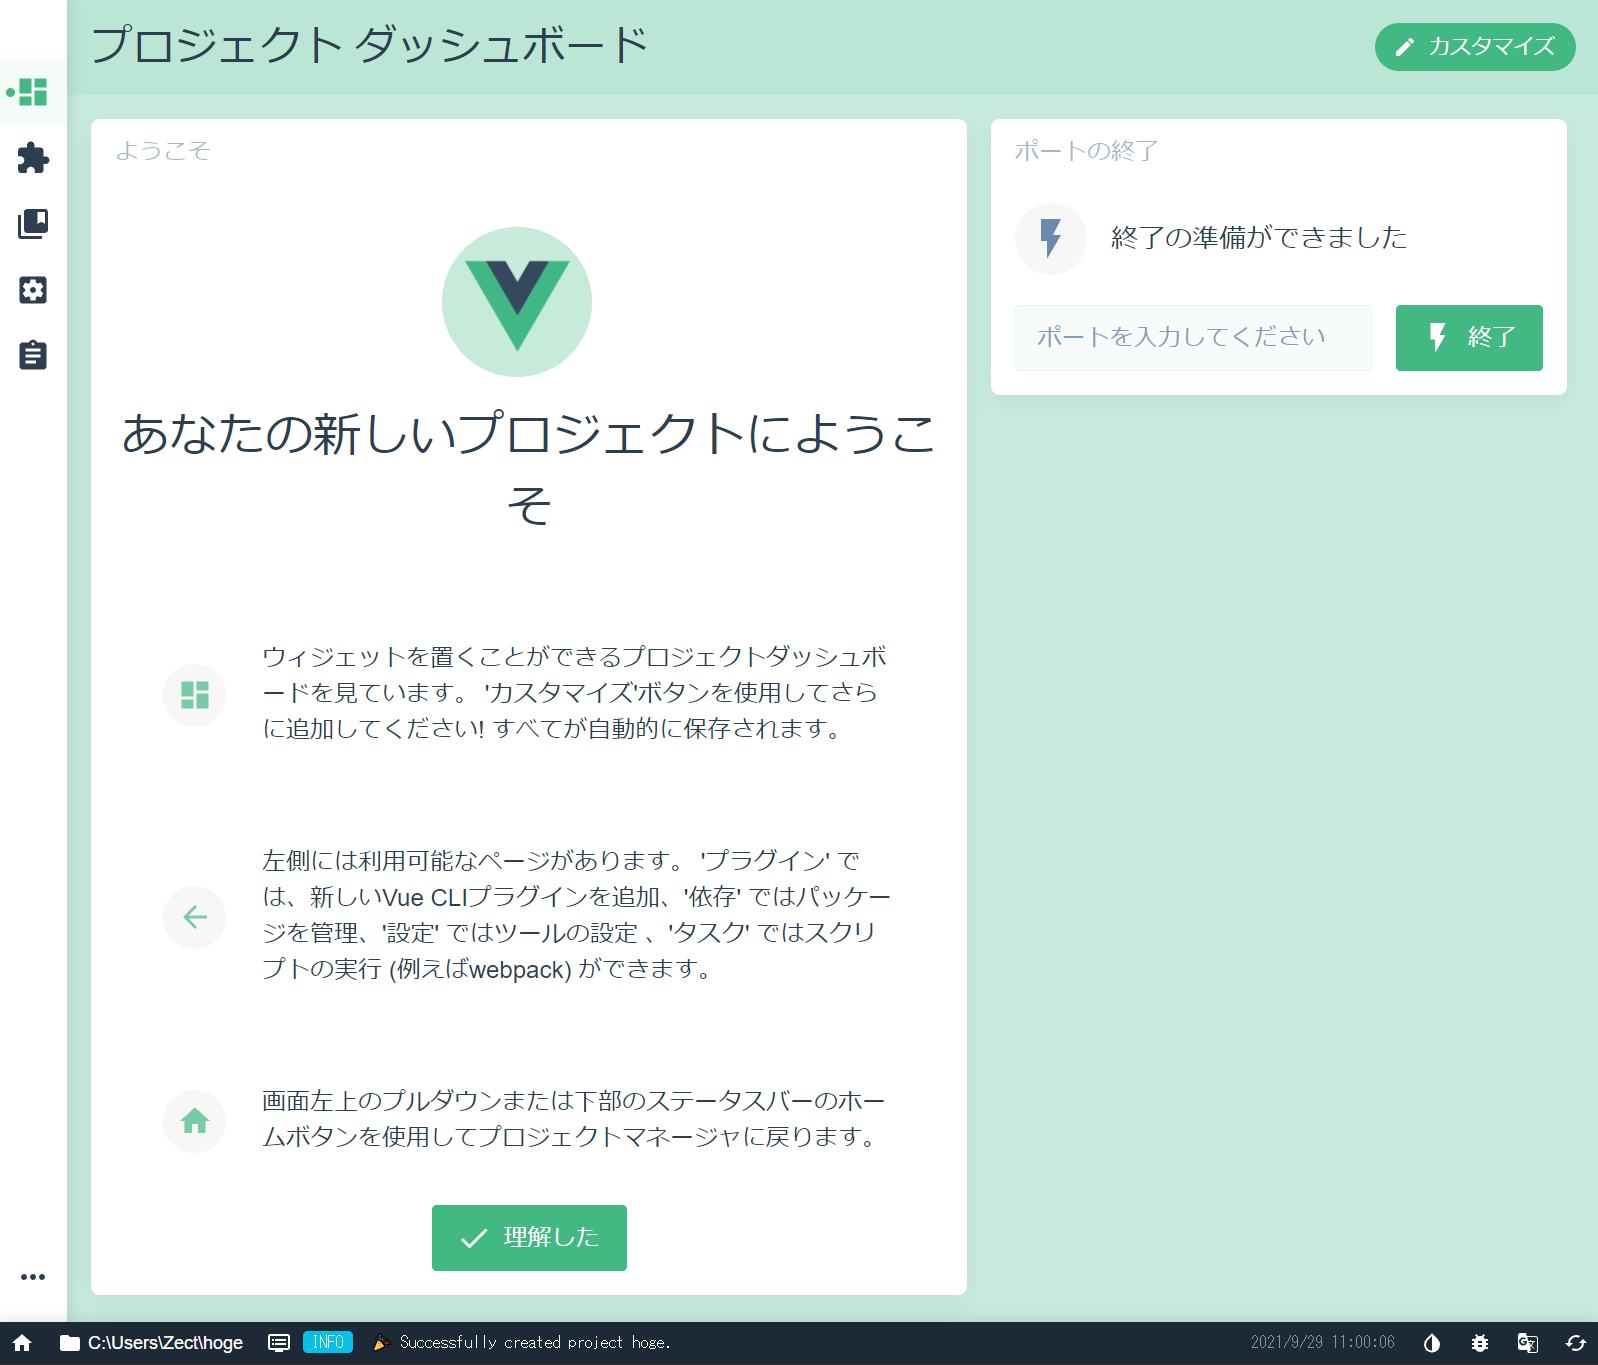
Task: Click the Vue logo in welcome card
Action: coord(517,302)
